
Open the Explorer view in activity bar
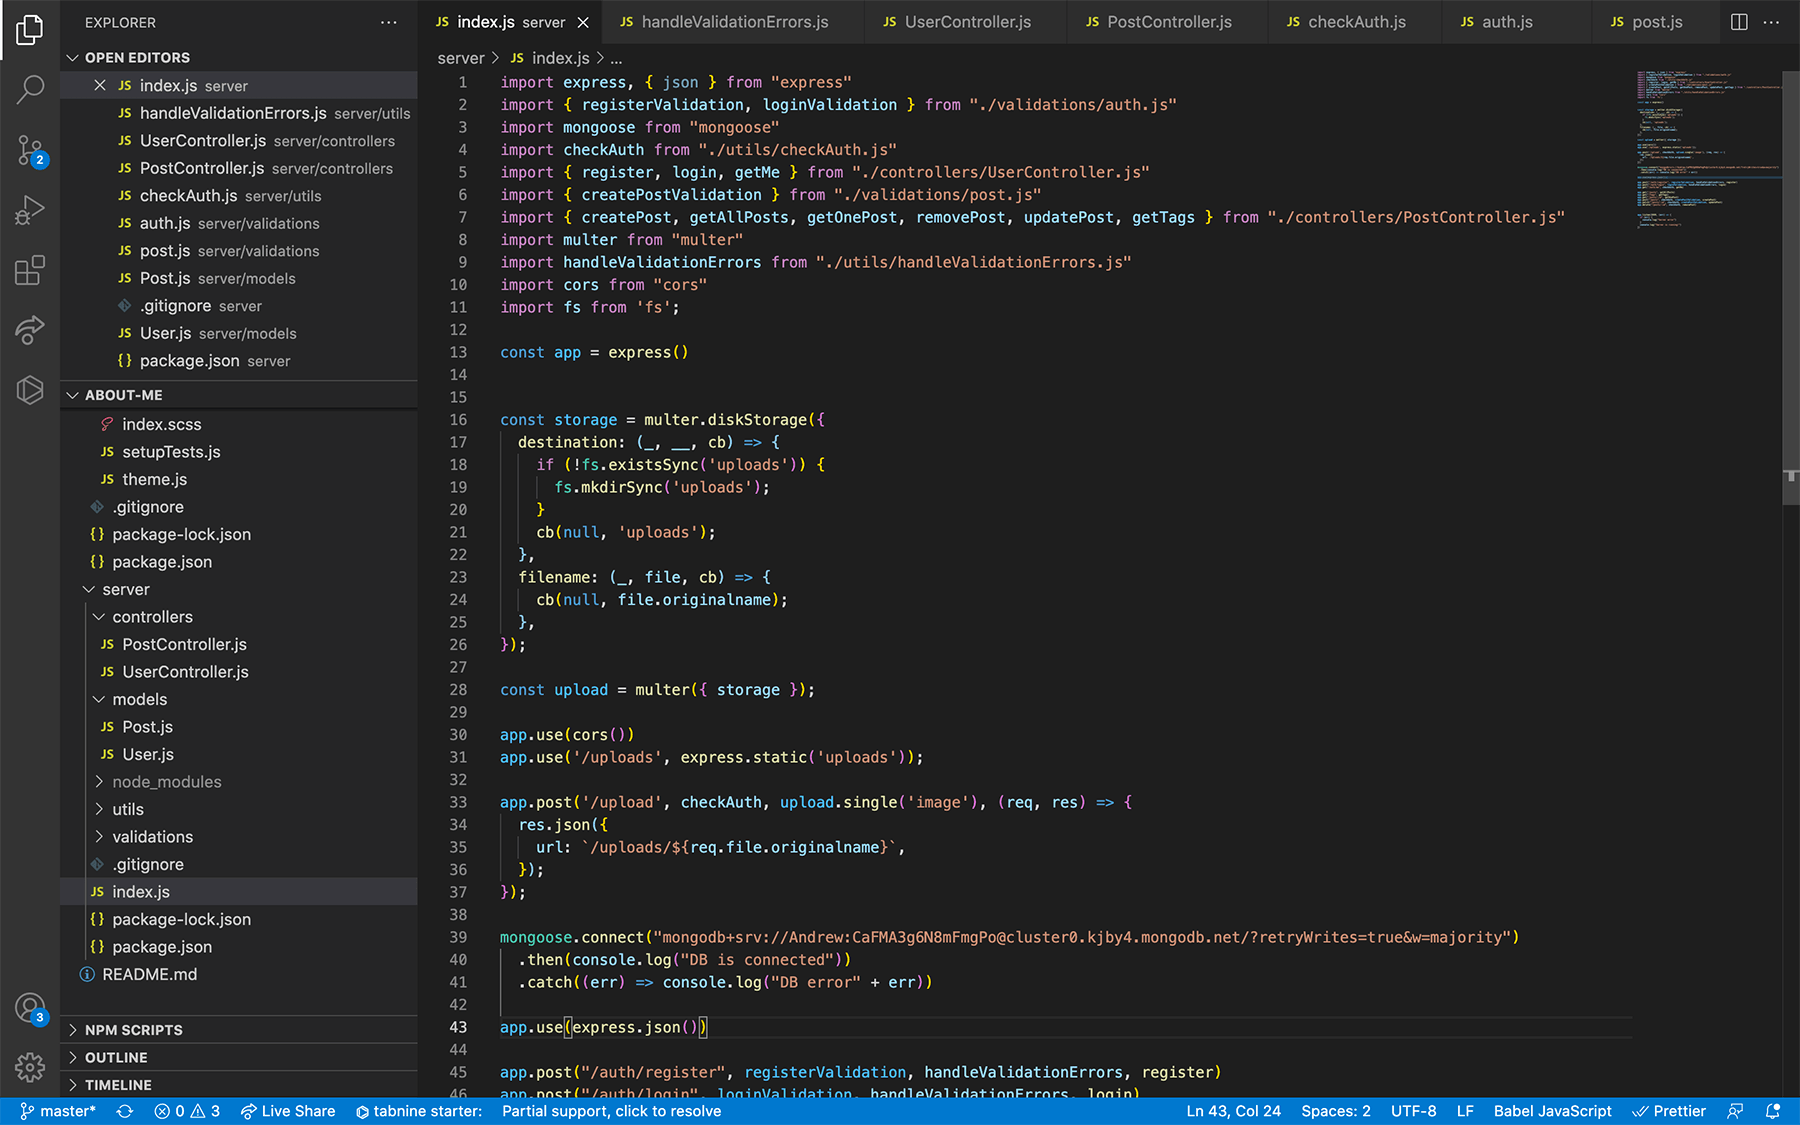30,30
